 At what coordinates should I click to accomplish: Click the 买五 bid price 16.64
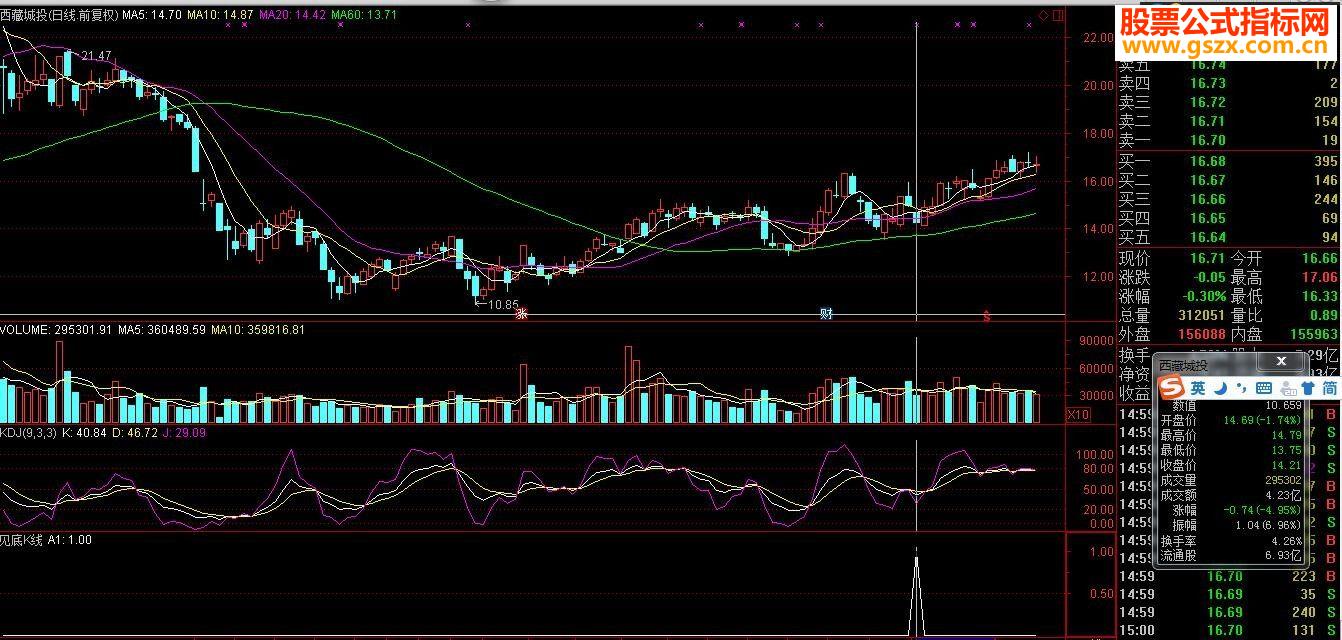coord(1208,237)
